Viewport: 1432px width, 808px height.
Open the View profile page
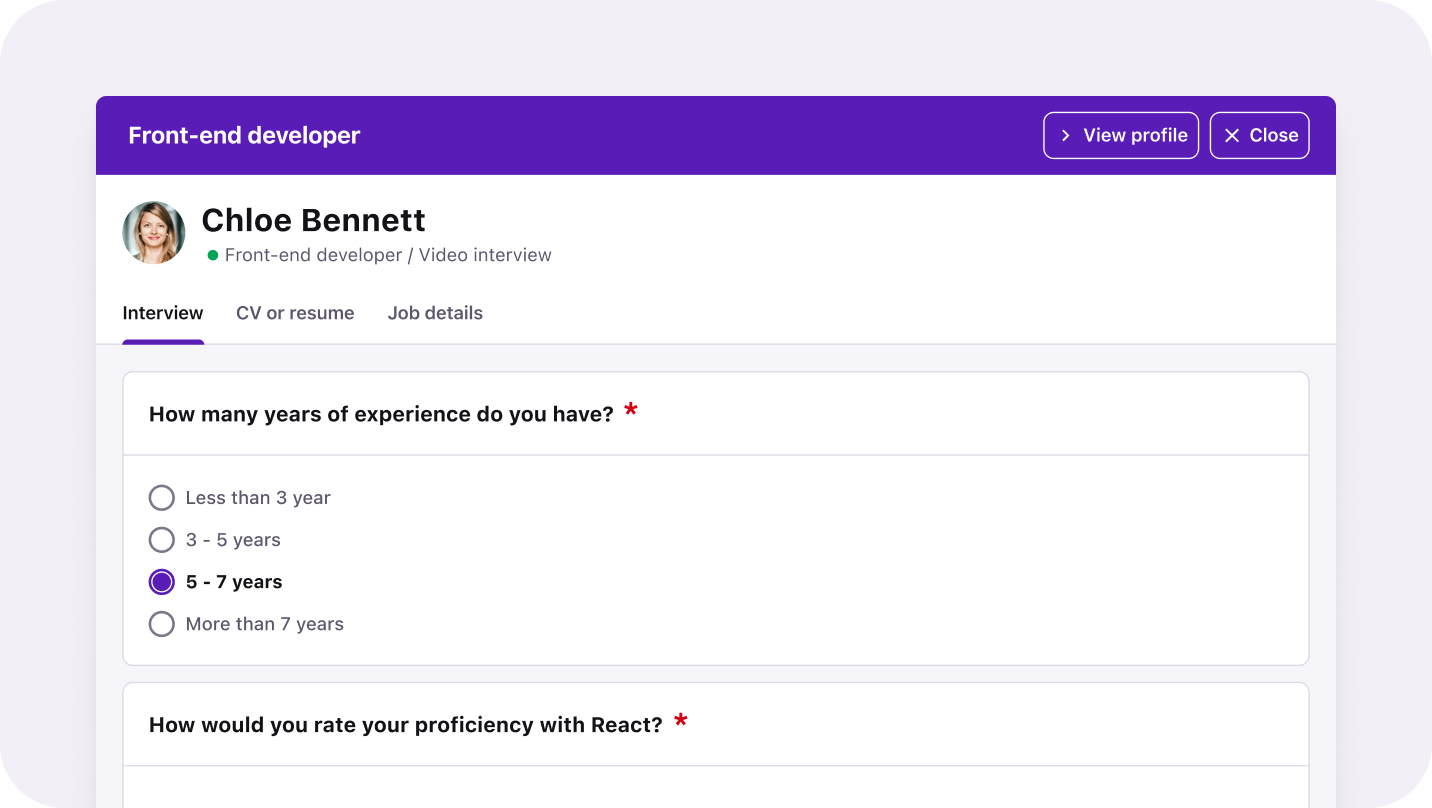[1120, 135]
